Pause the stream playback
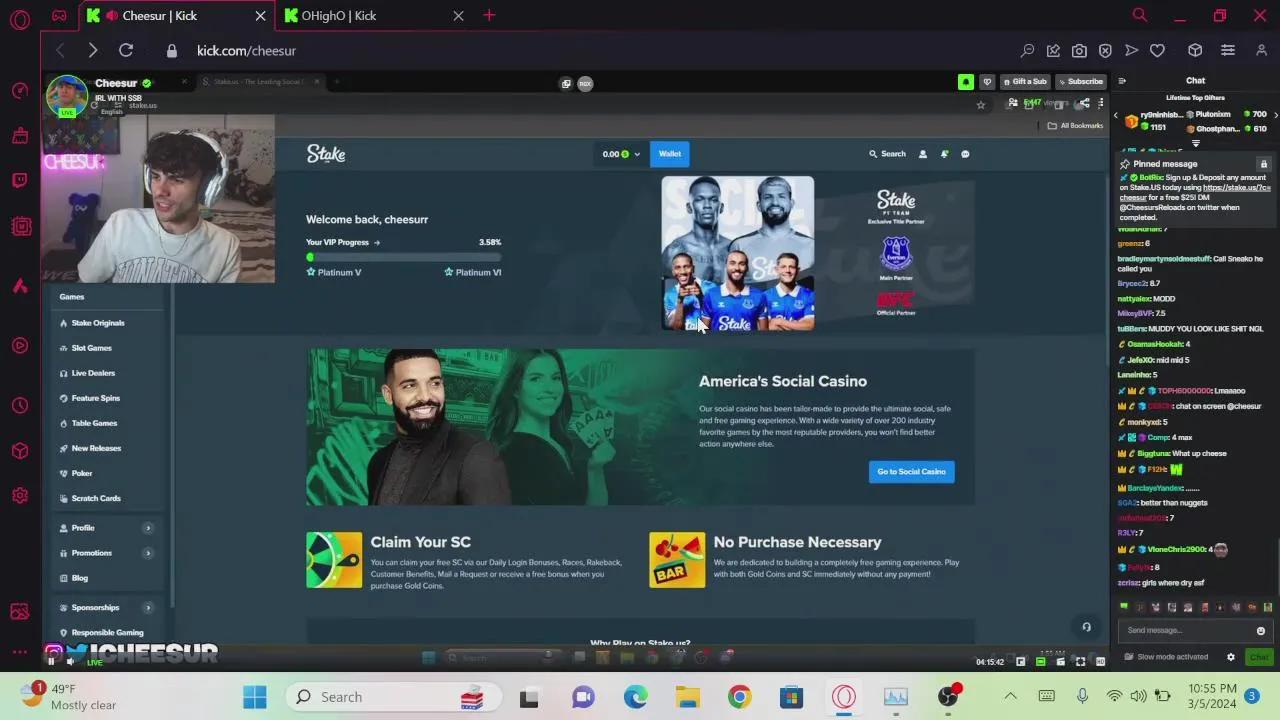 point(51,661)
